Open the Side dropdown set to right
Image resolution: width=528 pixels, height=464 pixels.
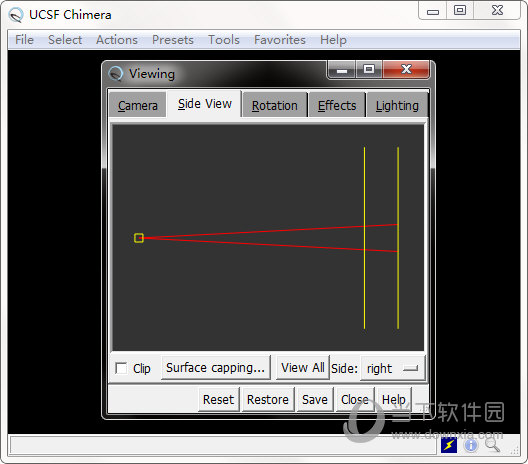(392, 368)
